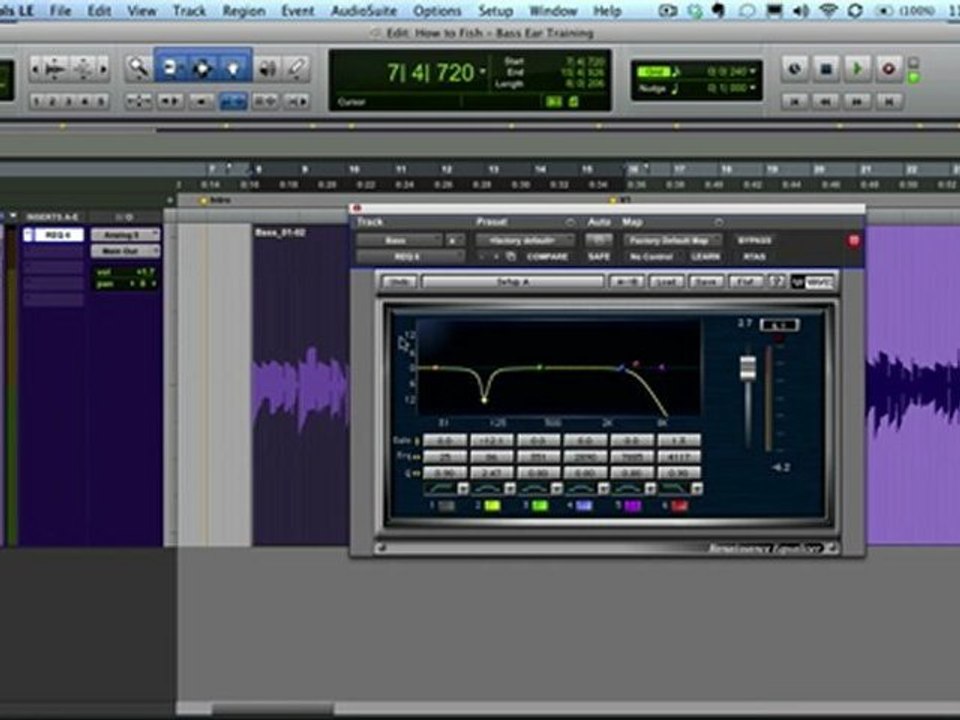
Task: Toggle EQ band 3 green on/off switch
Action: coord(539,506)
